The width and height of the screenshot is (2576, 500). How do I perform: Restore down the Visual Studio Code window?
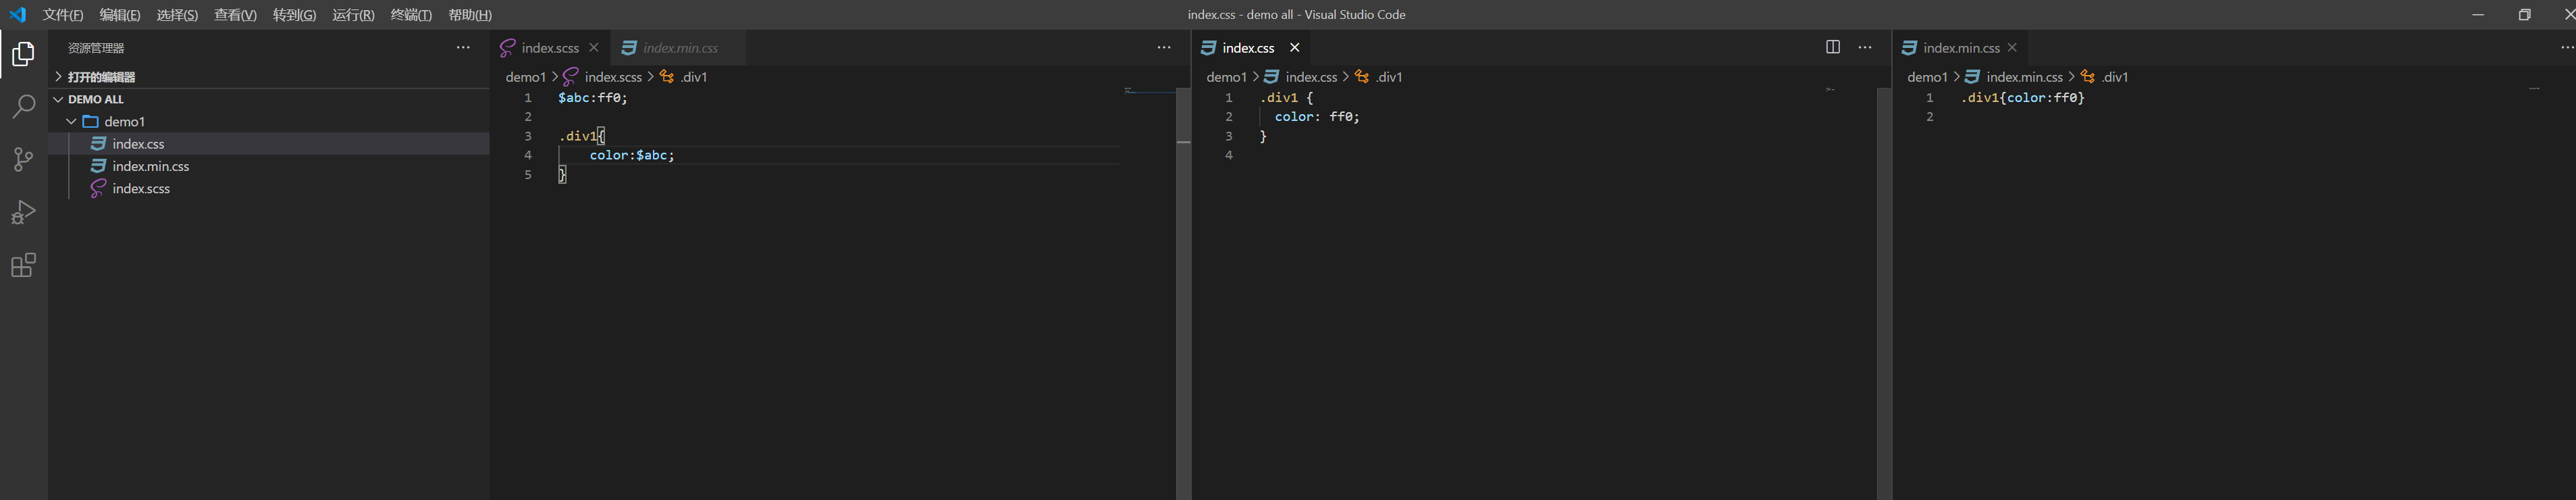[x=2524, y=15]
